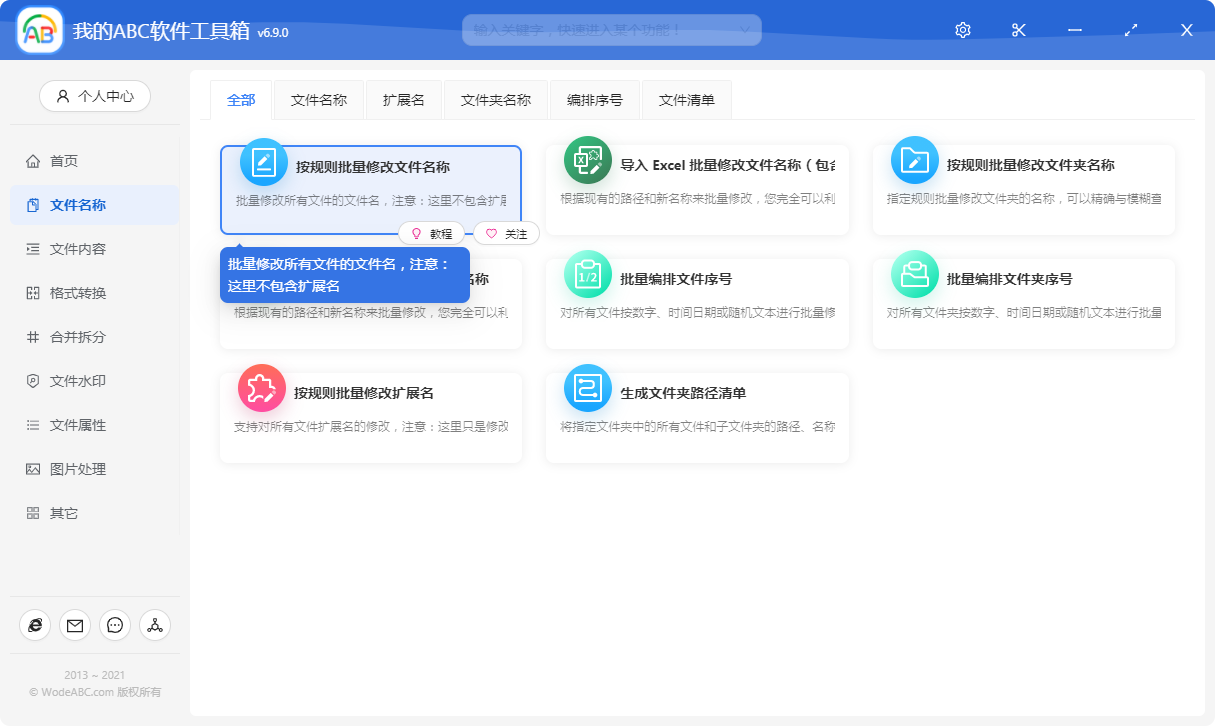Click the browser icon at bottom left
This screenshot has height=726, width=1215.
[35, 624]
